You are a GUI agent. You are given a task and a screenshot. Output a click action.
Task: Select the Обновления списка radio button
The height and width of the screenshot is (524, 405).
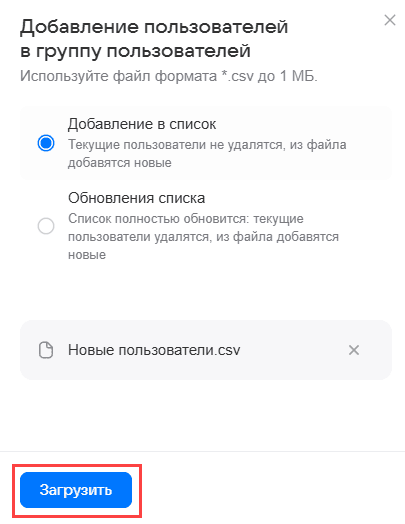(x=46, y=226)
